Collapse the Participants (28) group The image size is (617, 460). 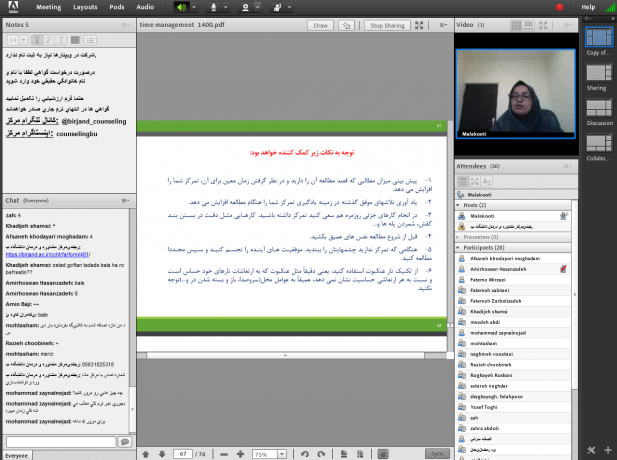click(x=458, y=248)
